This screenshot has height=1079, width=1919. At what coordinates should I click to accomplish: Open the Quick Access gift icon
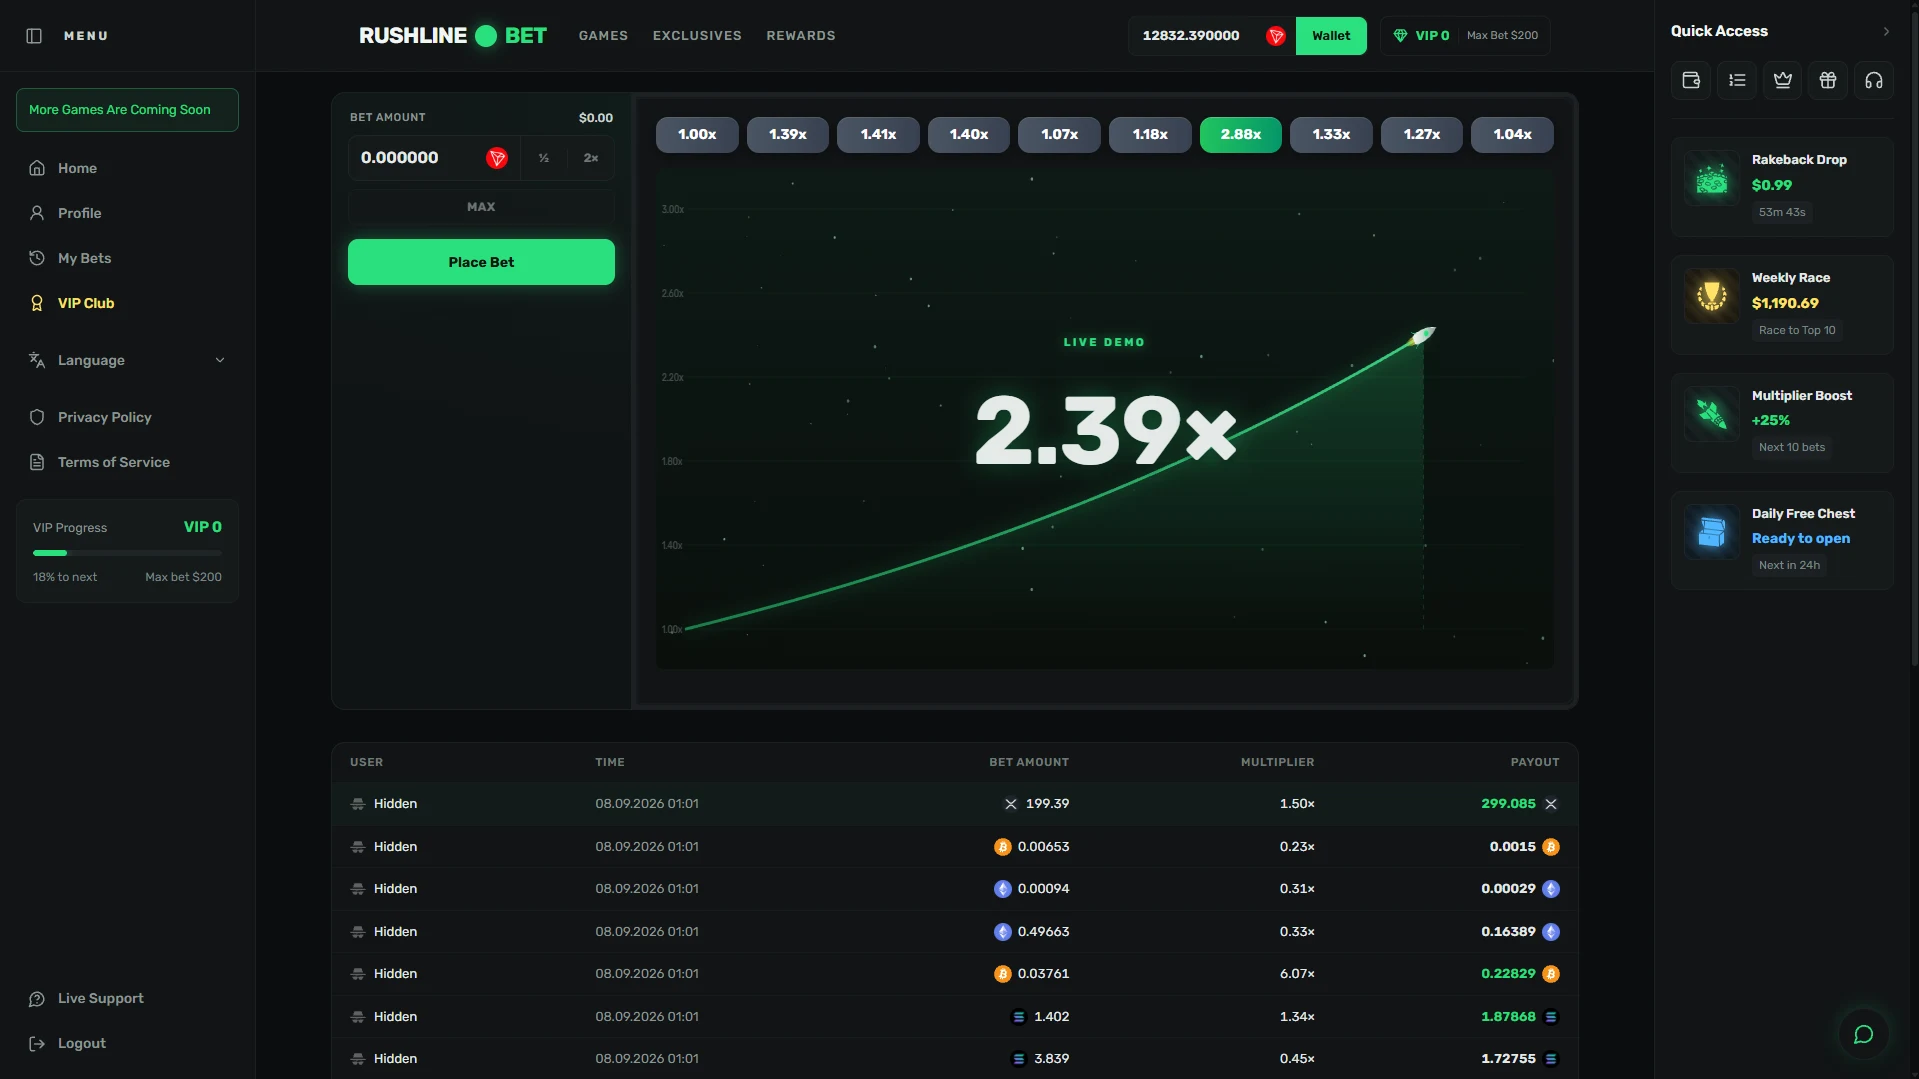point(1828,81)
